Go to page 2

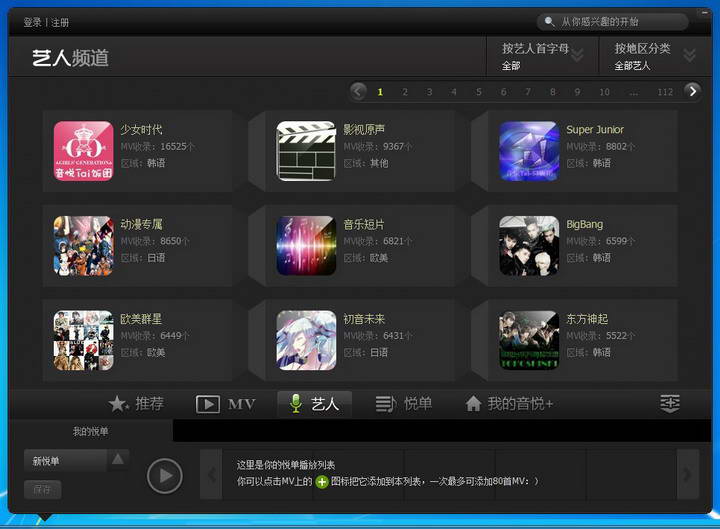point(405,92)
